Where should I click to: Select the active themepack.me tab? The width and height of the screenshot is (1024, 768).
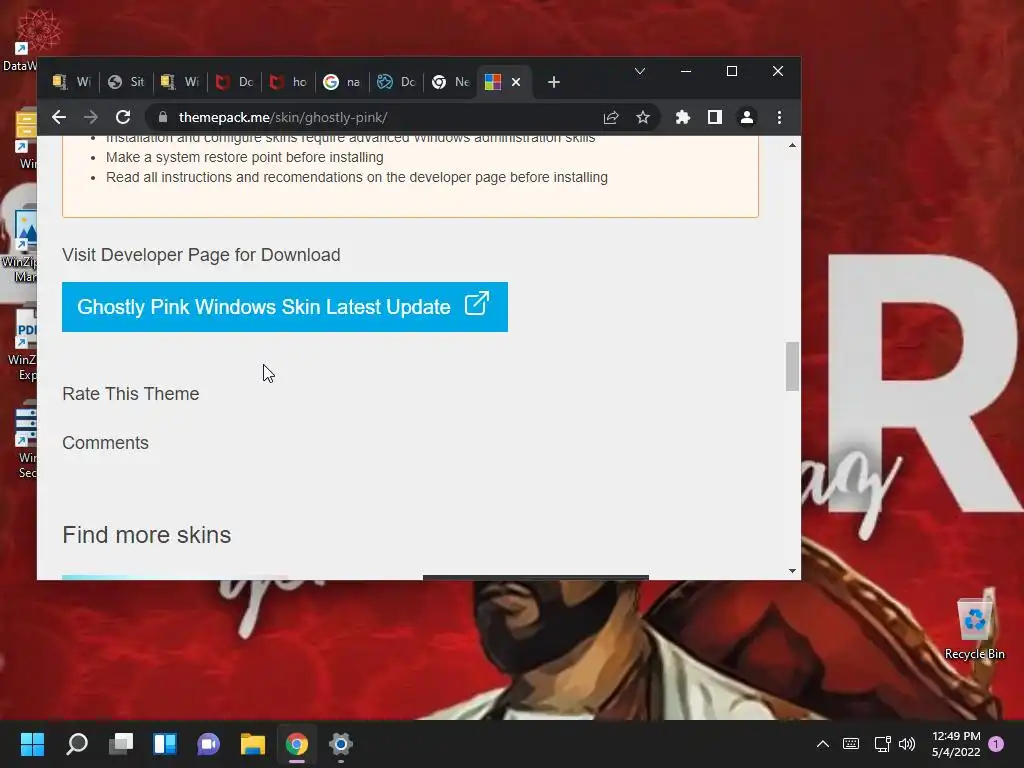[x=504, y=82]
